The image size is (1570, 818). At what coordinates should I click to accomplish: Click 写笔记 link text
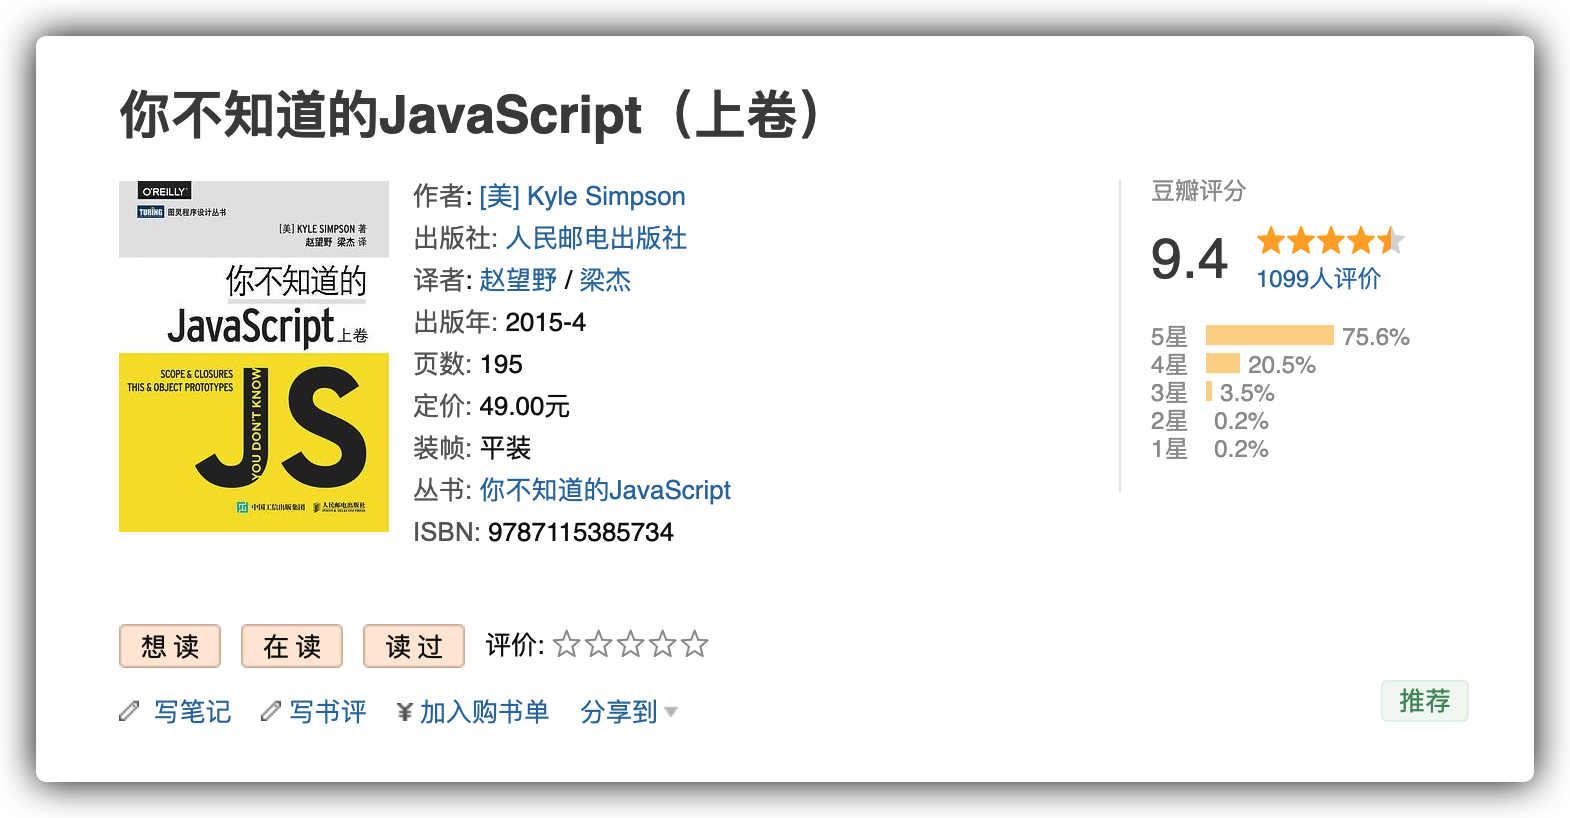[x=193, y=712]
